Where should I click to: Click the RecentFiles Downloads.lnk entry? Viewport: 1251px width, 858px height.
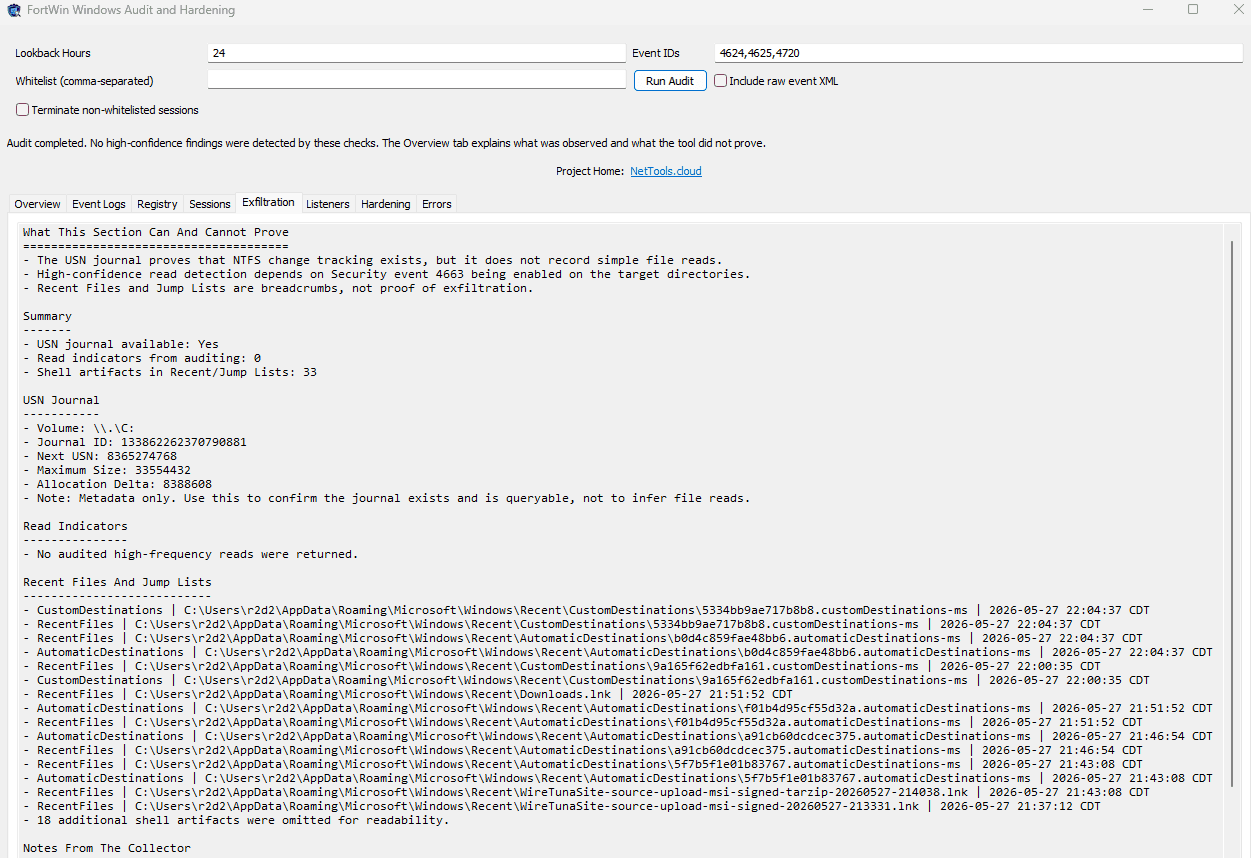pos(408,694)
